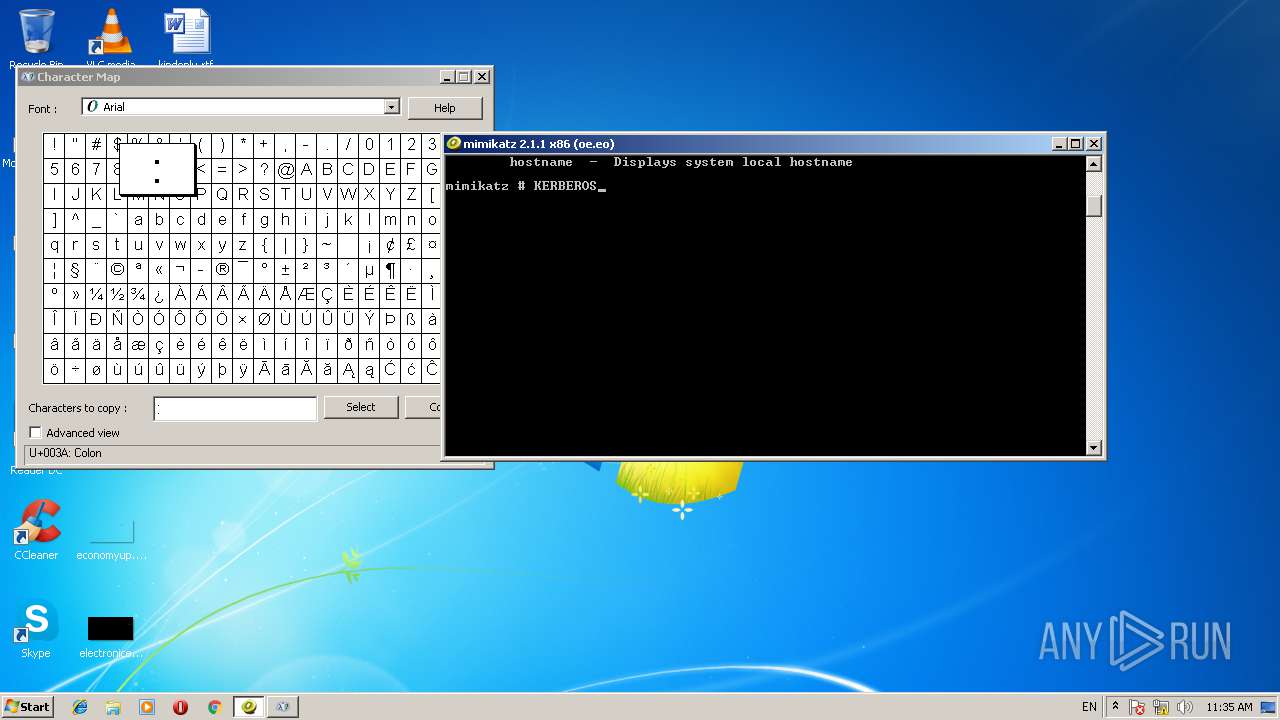Select the section § character cell

(x=75, y=270)
